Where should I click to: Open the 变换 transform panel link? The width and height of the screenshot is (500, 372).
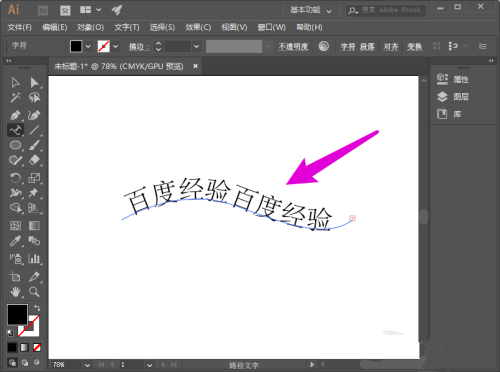pyautogui.click(x=414, y=47)
